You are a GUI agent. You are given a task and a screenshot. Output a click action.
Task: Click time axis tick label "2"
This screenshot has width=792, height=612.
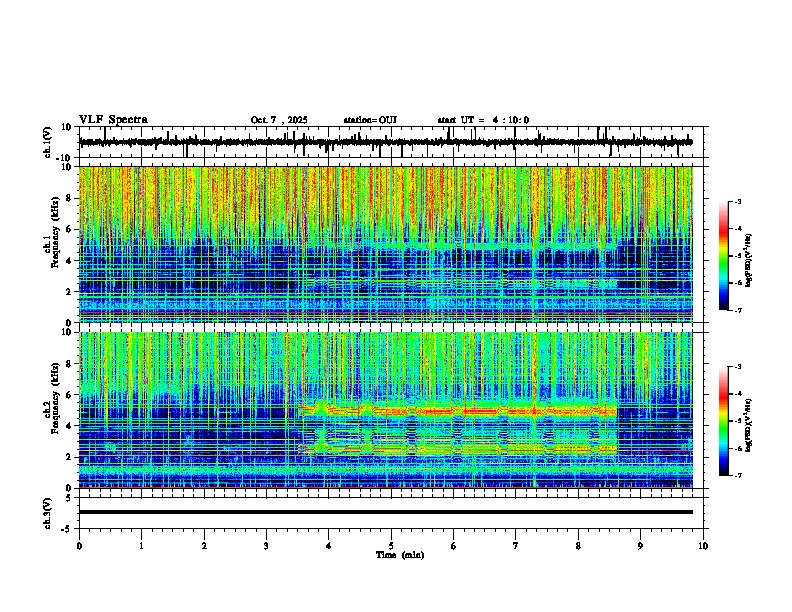tap(204, 546)
